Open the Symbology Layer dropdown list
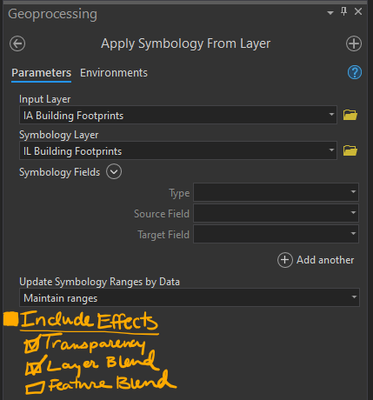 (x=178, y=151)
